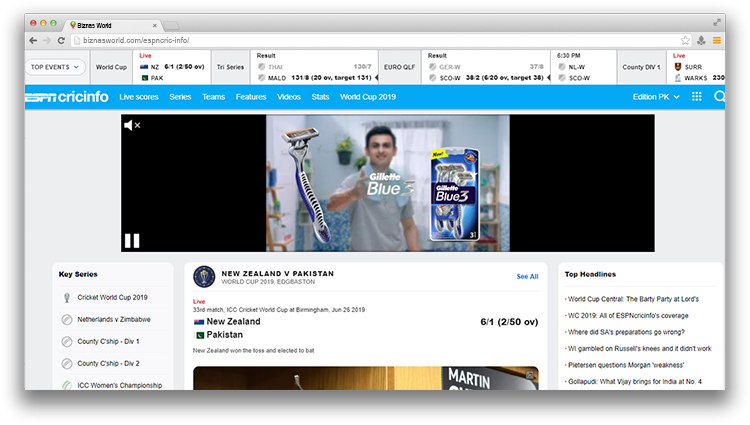Open the Series menu
750x425 pixels.
pos(180,97)
